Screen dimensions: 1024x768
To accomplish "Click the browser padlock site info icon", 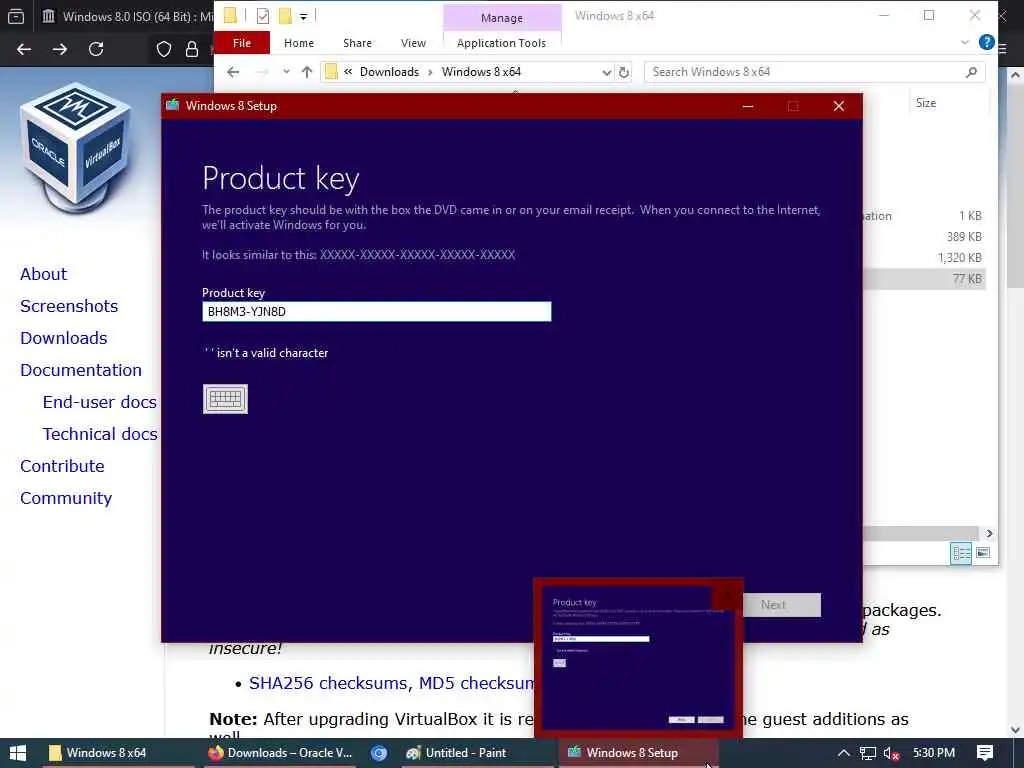I will point(192,49).
